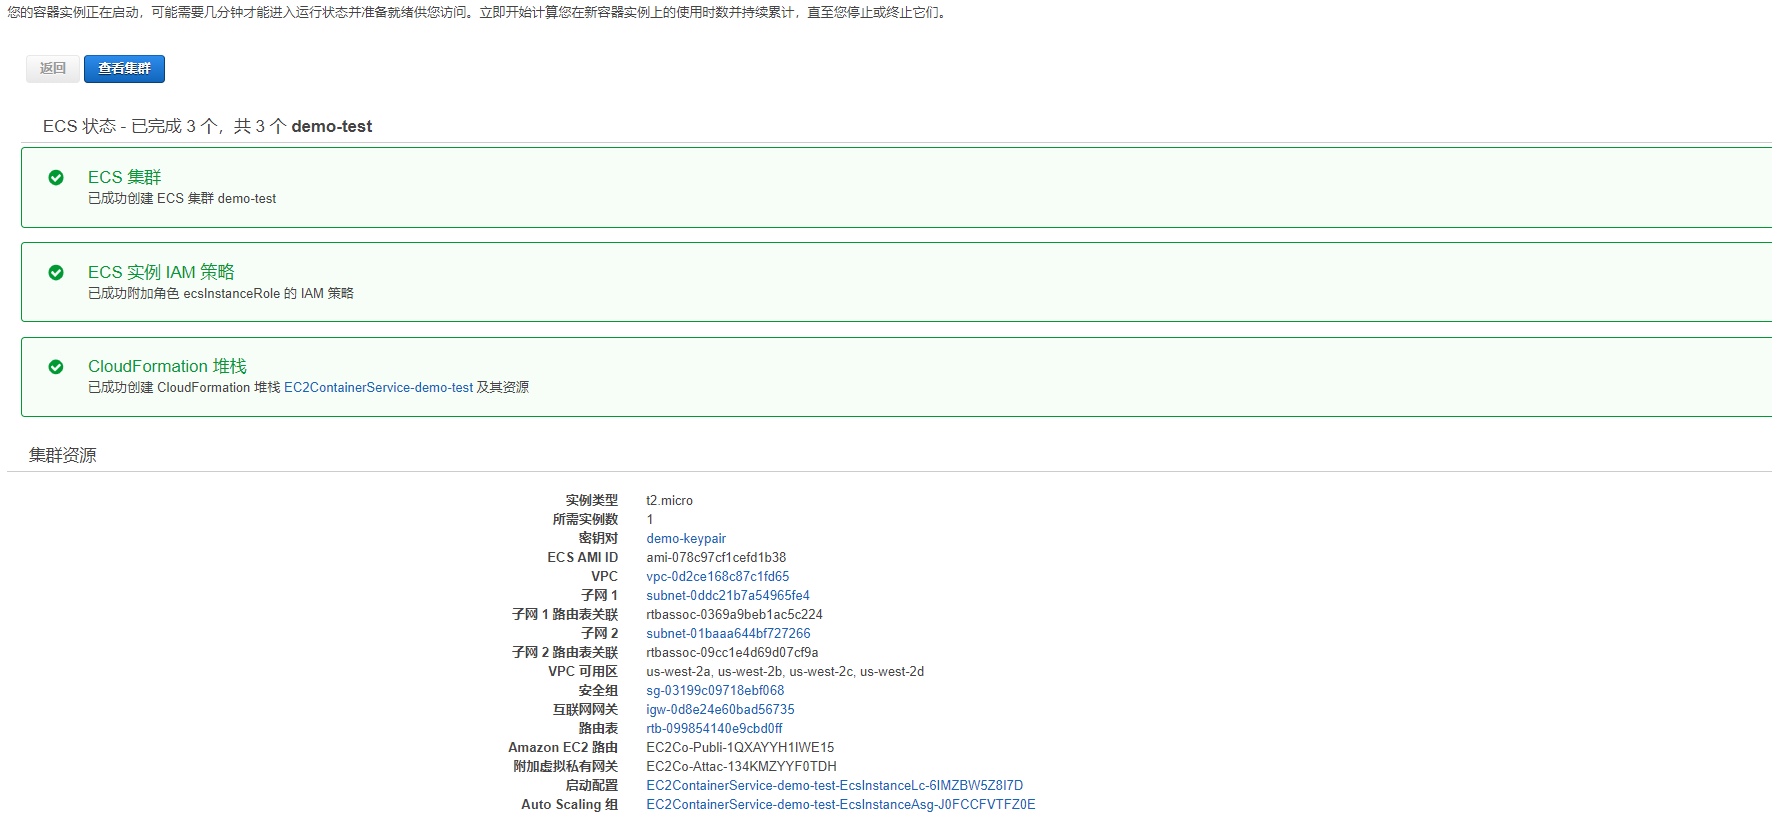The width and height of the screenshot is (1772, 816).
Task: Open VPC link vpc-0d2ce168c87c1fd65
Action: (717, 576)
